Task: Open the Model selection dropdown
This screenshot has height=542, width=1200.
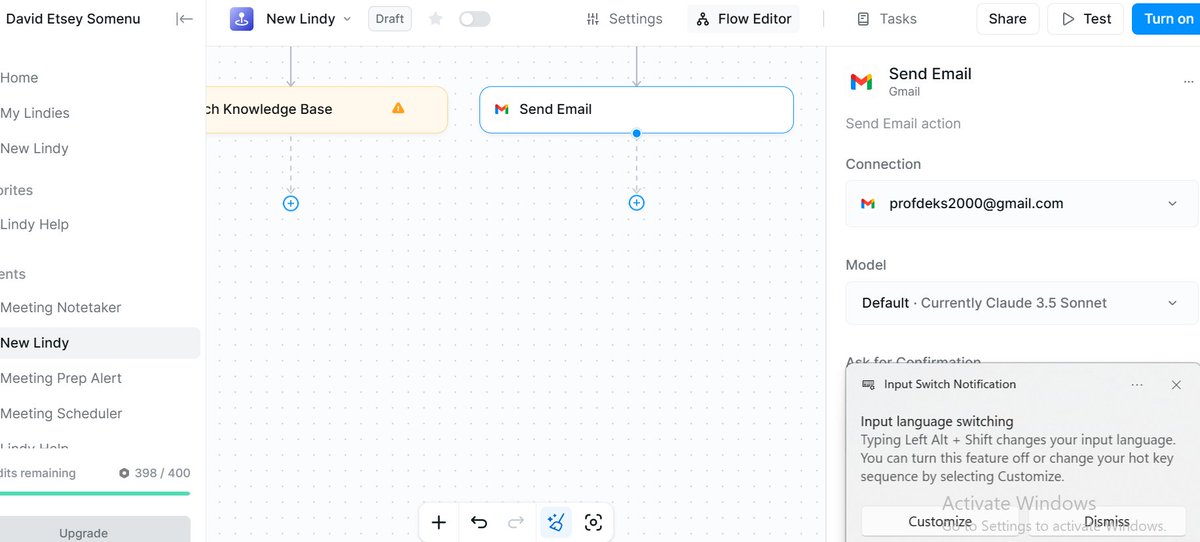Action: [1022, 302]
